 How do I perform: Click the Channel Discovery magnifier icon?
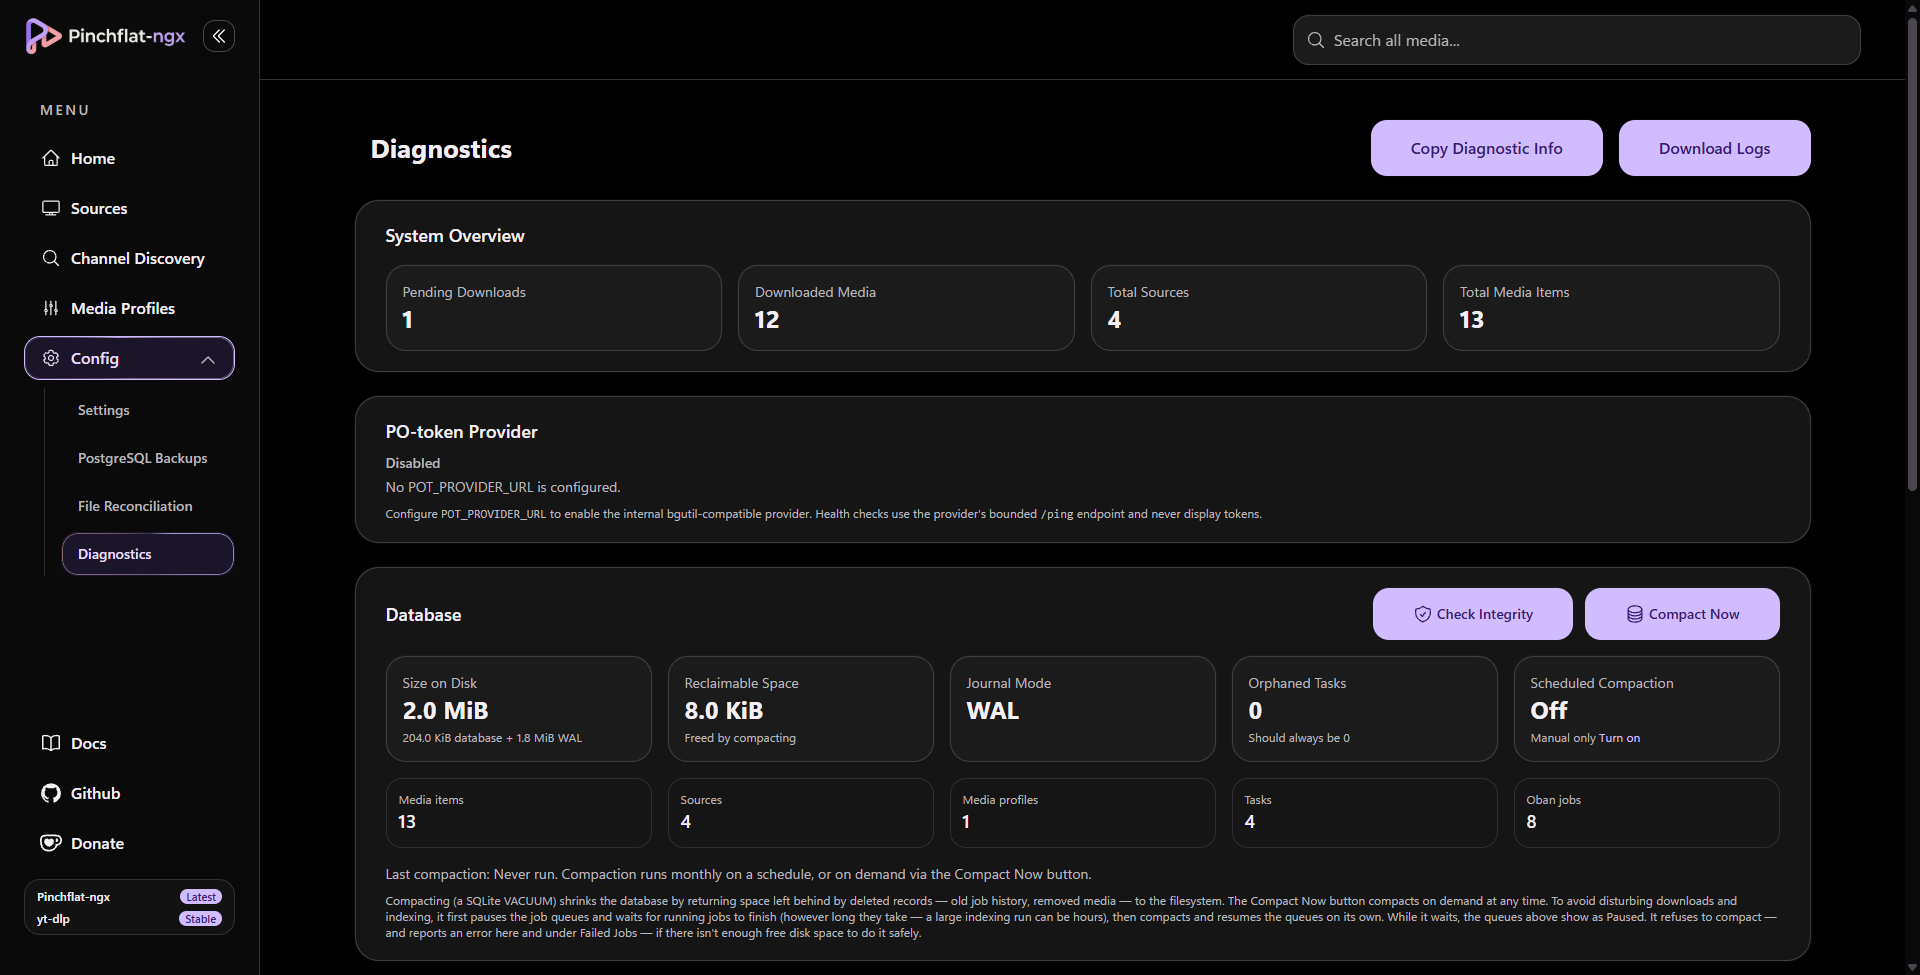(x=51, y=258)
